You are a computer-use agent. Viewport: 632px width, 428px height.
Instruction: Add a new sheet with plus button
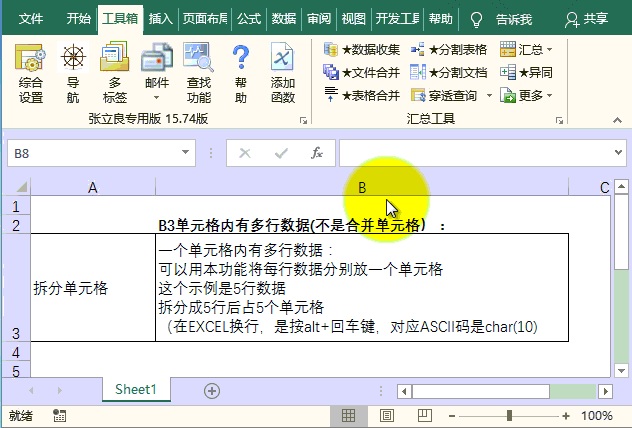(211, 390)
